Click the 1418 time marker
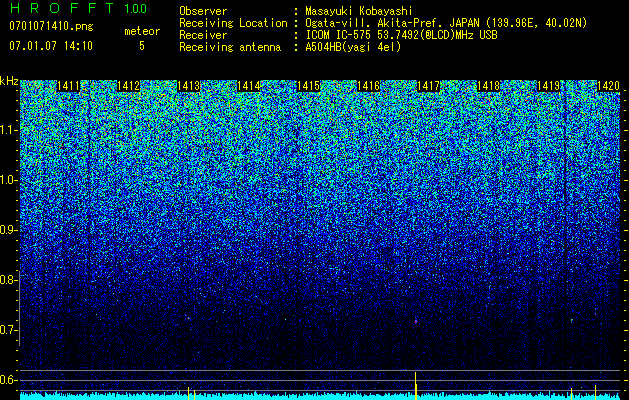 coord(489,86)
